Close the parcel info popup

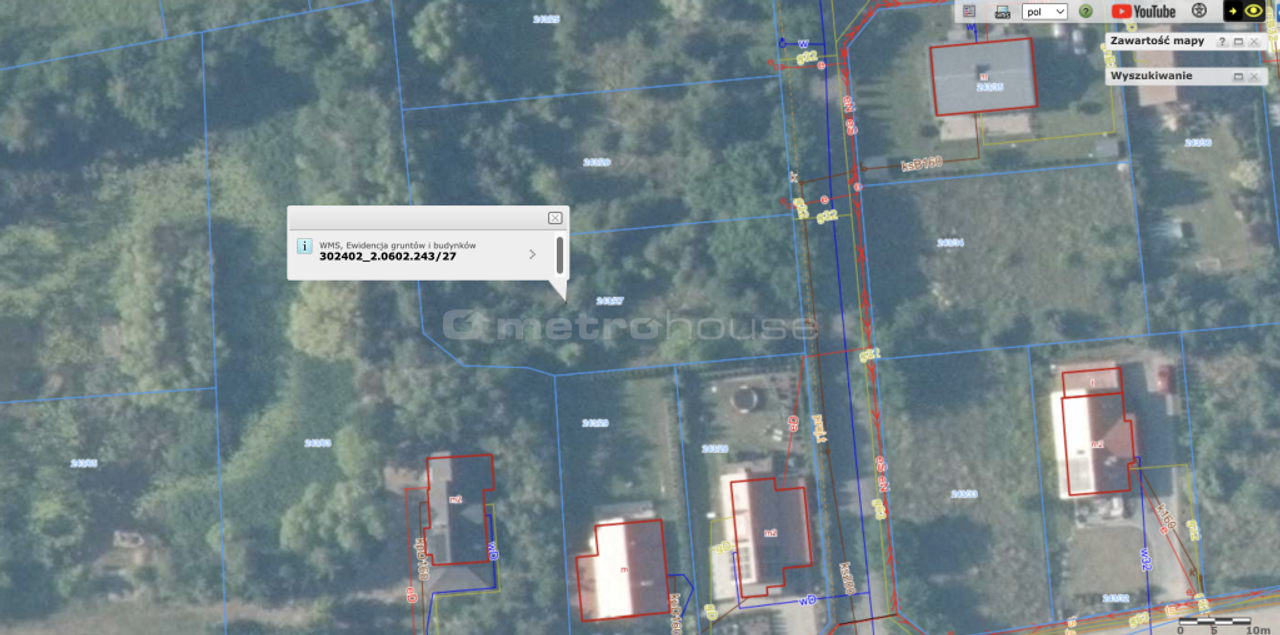point(555,218)
